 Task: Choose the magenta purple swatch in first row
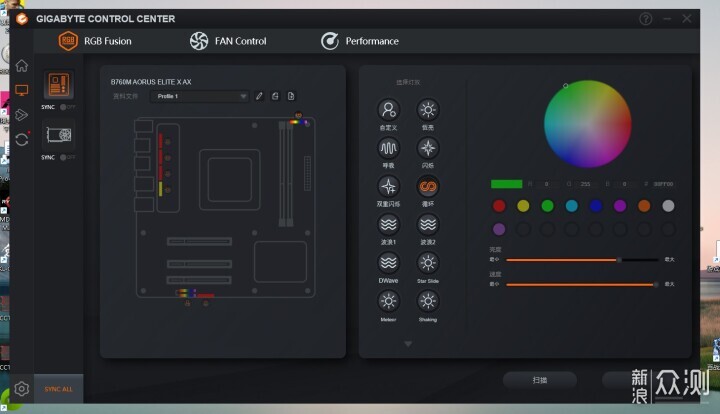coord(620,206)
